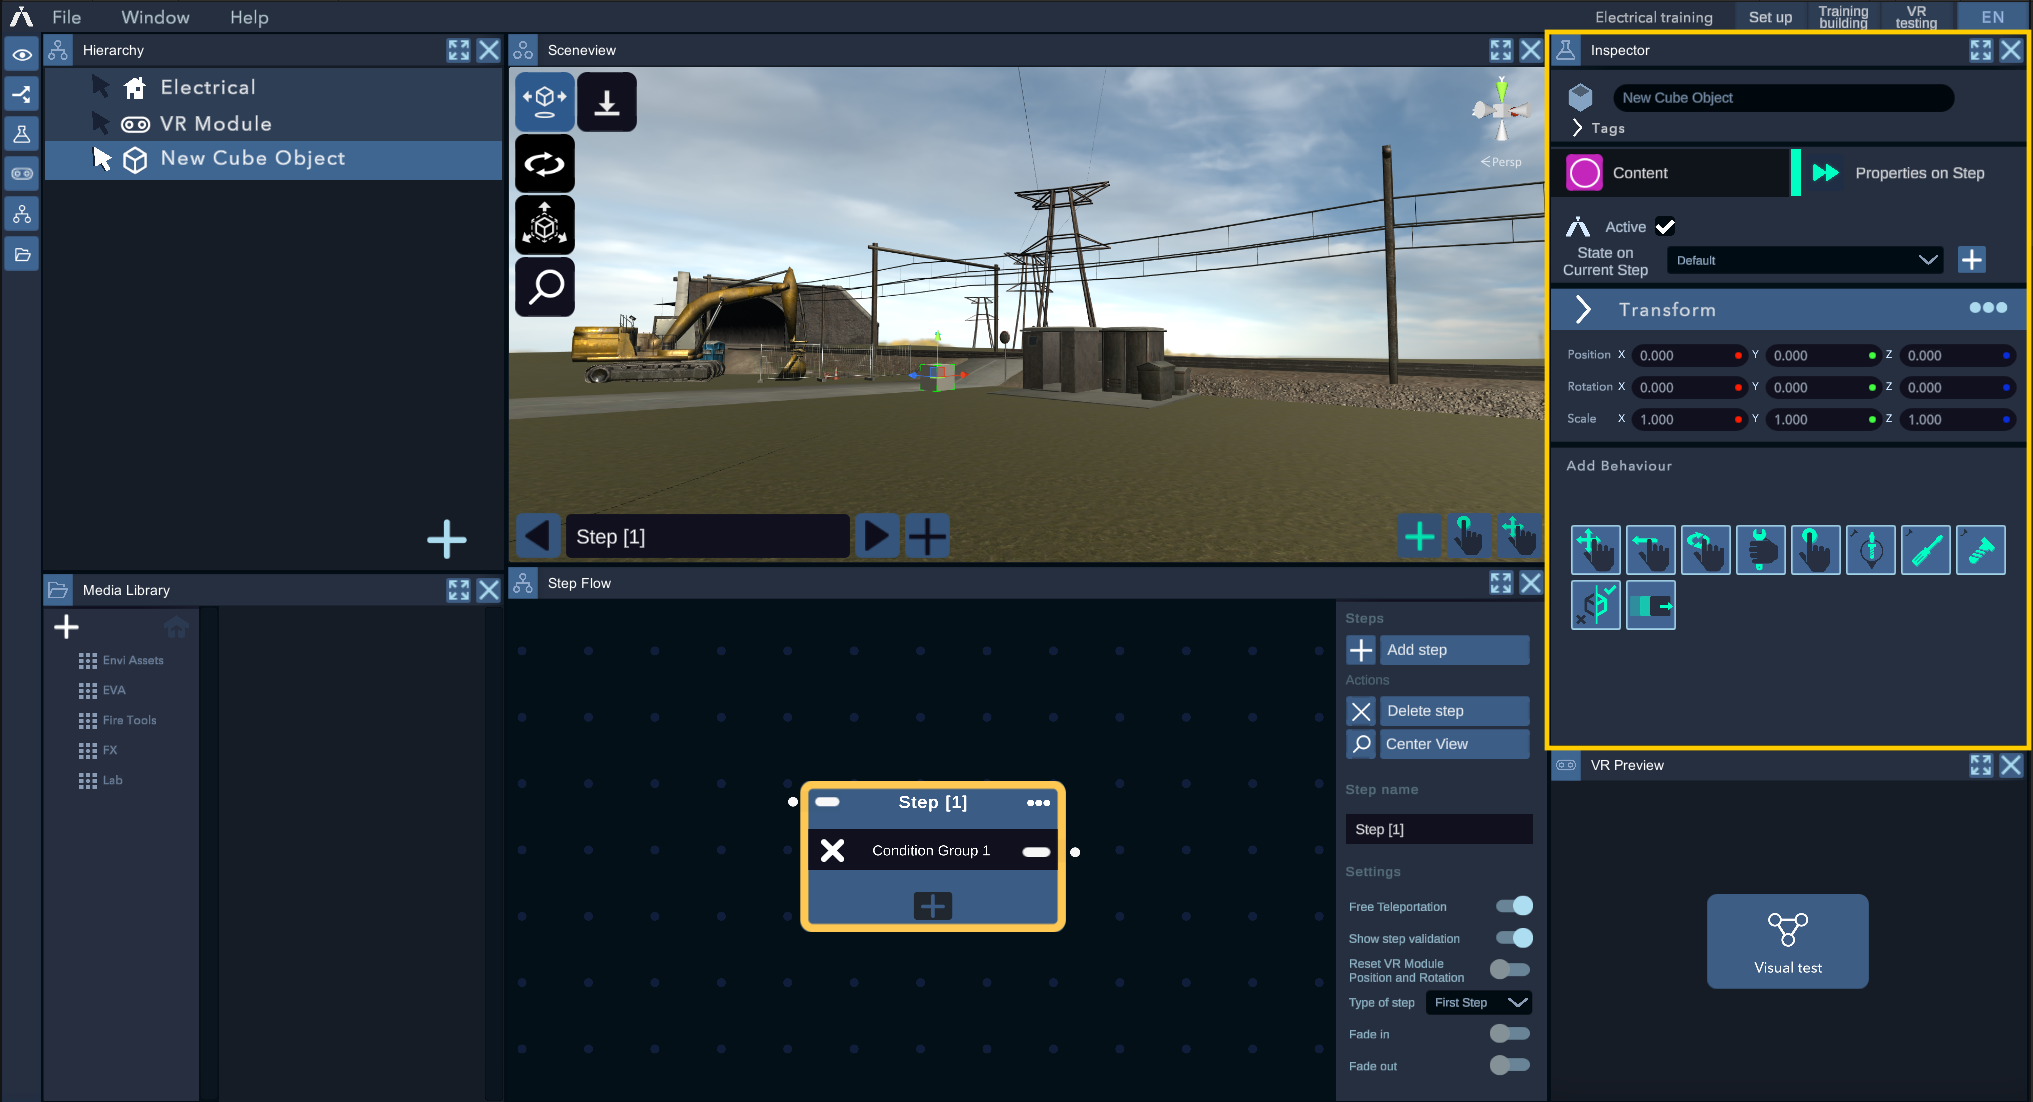Select the magnifier tool in the Sceneview toolbar
The width and height of the screenshot is (2033, 1102).
[x=544, y=287]
